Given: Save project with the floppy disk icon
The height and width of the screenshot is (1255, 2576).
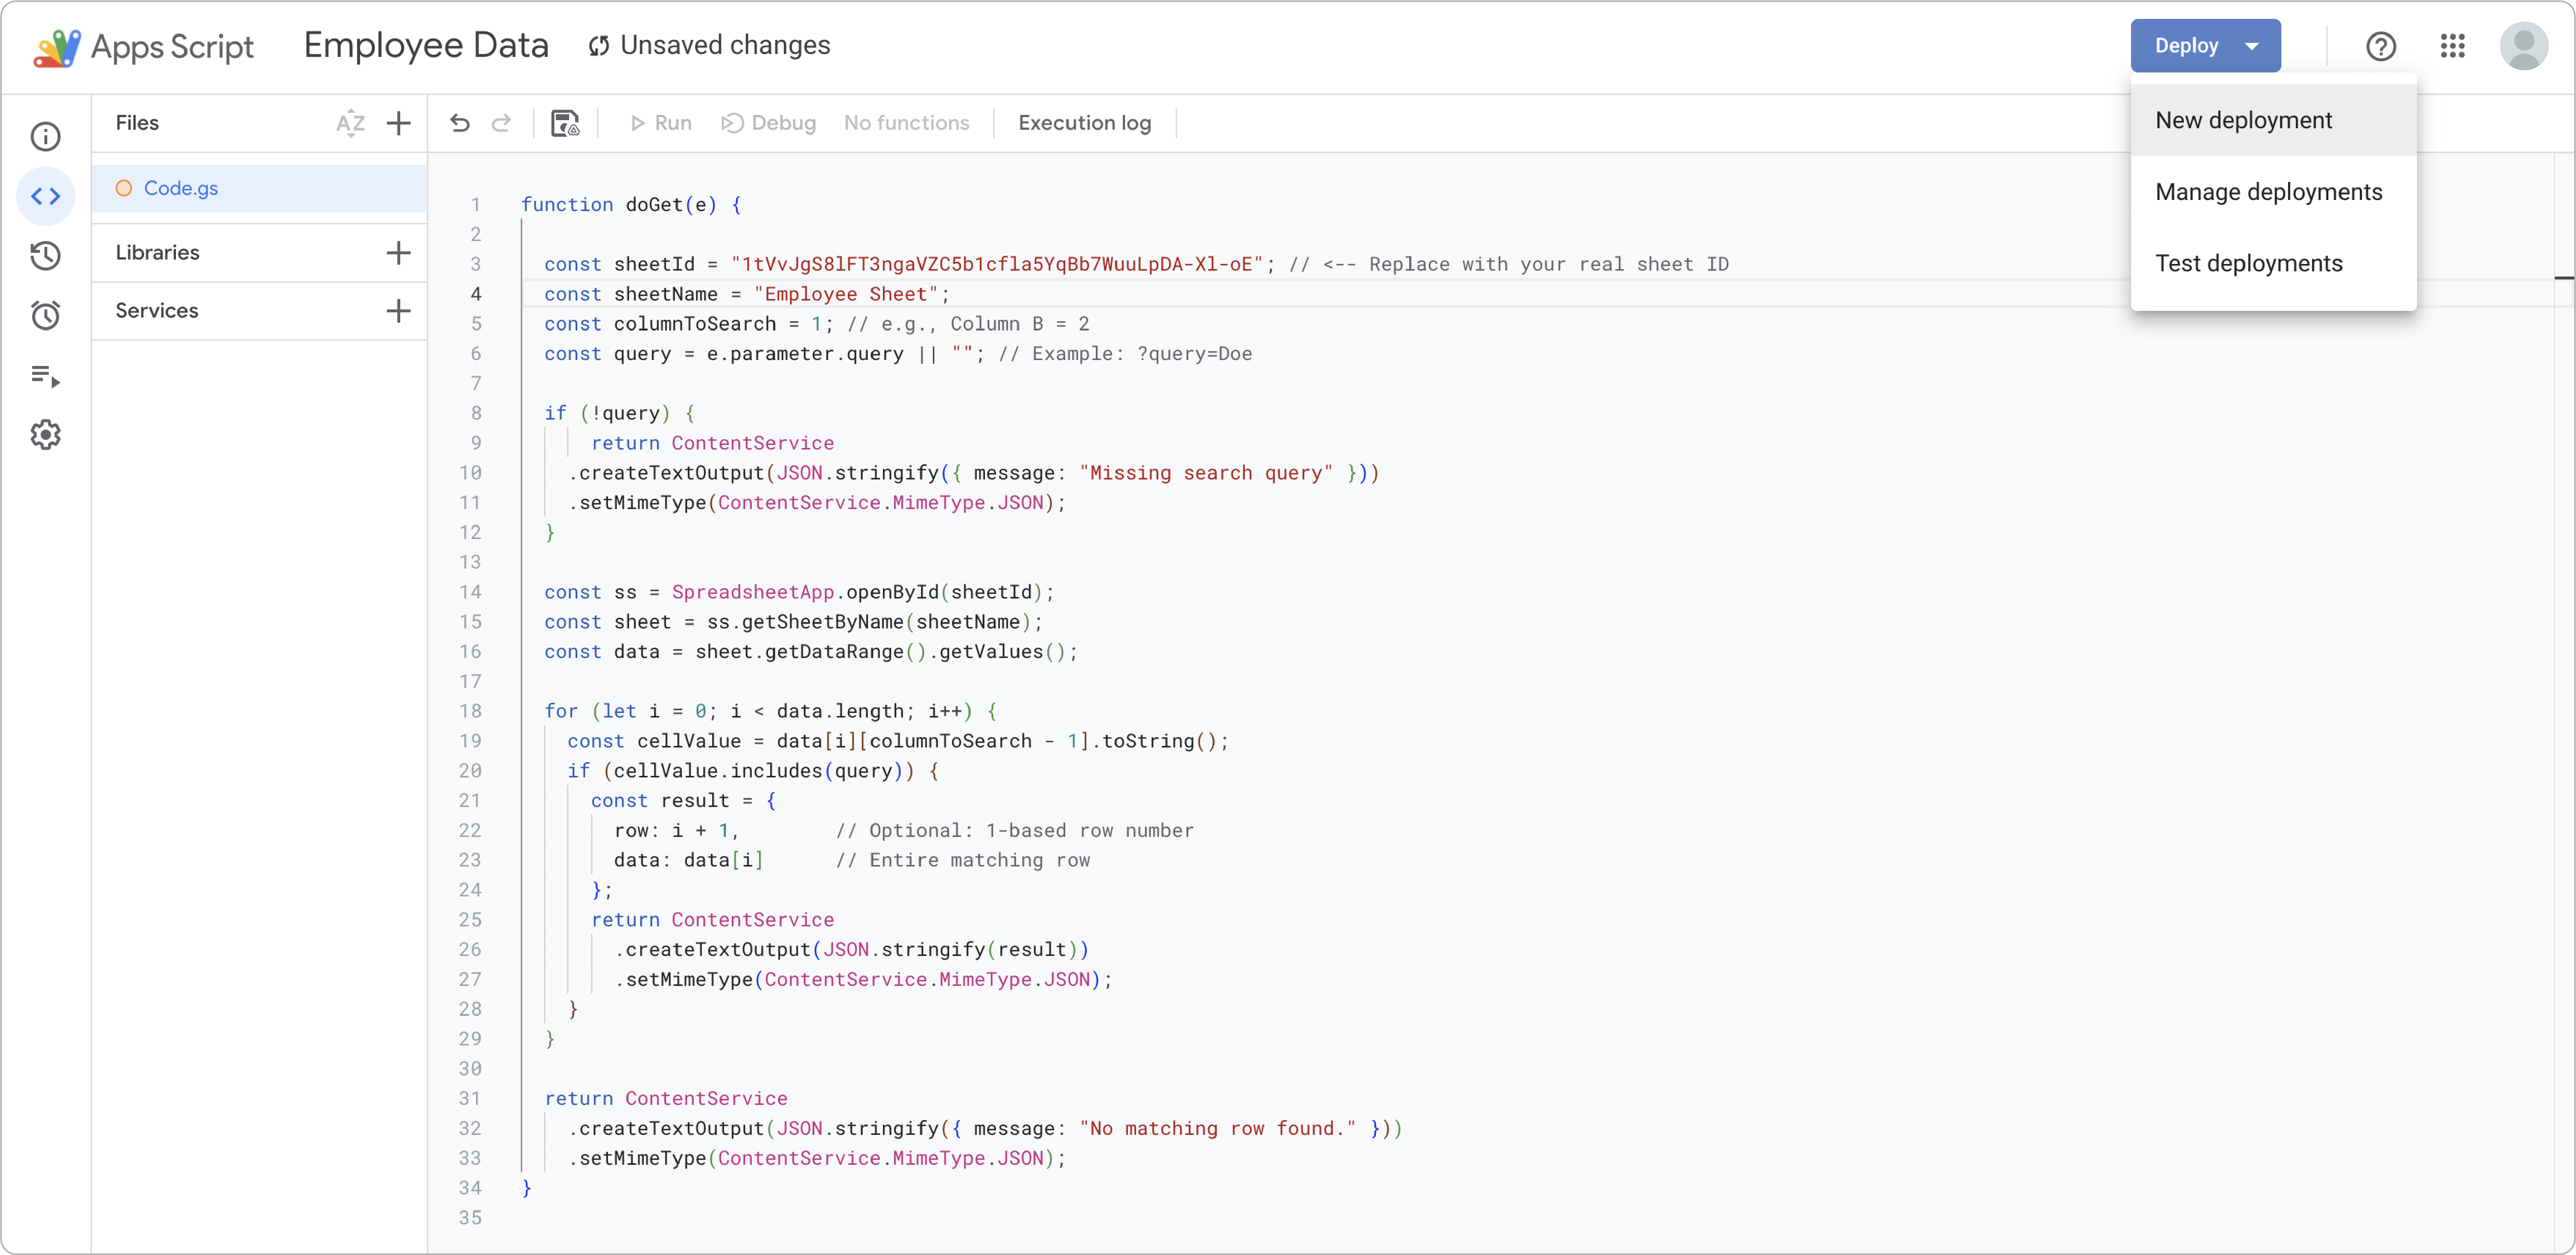Looking at the screenshot, I should pyautogui.click(x=565, y=123).
